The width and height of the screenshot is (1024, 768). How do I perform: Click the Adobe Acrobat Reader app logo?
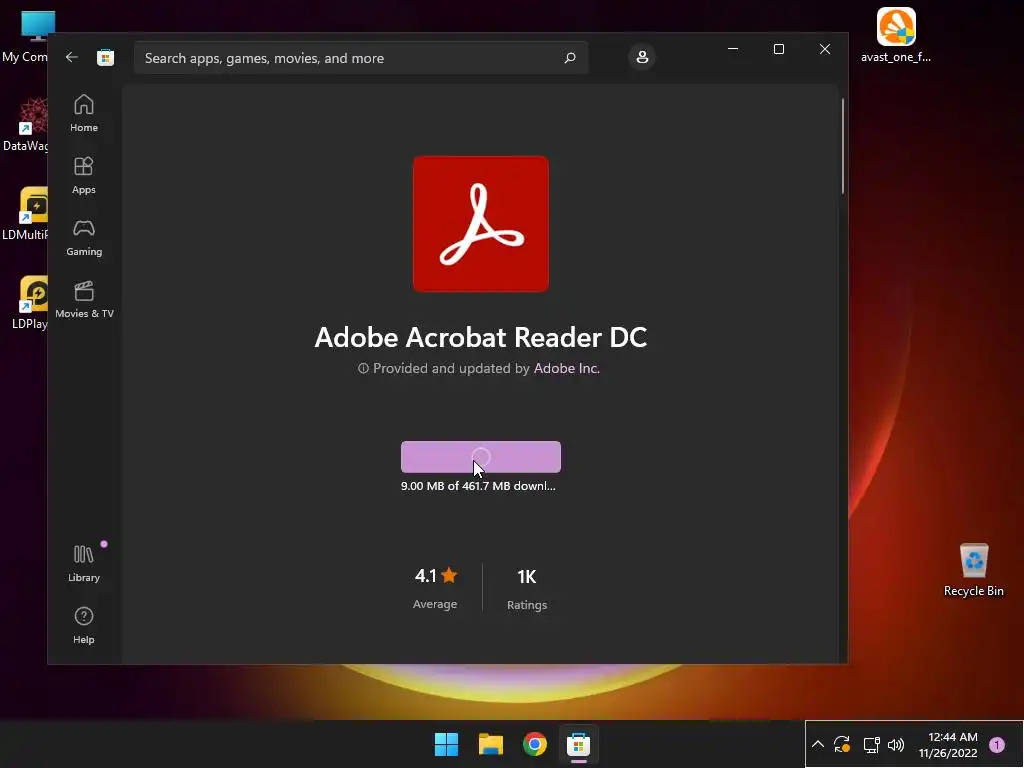coord(481,224)
